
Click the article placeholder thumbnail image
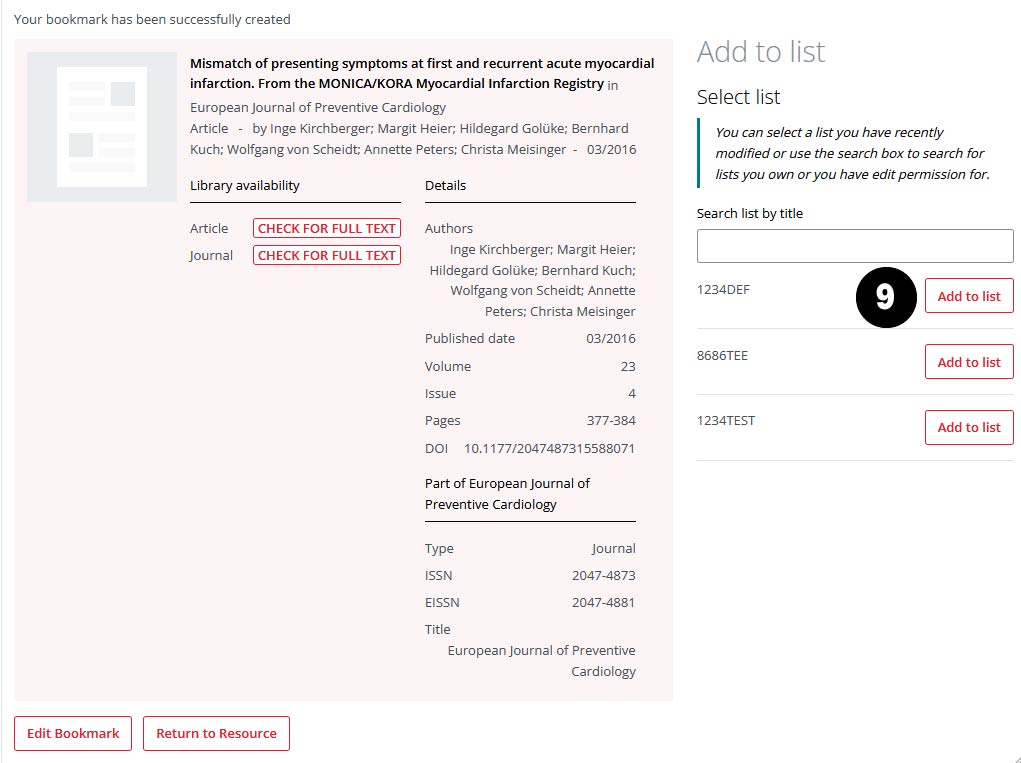[x=102, y=127]
